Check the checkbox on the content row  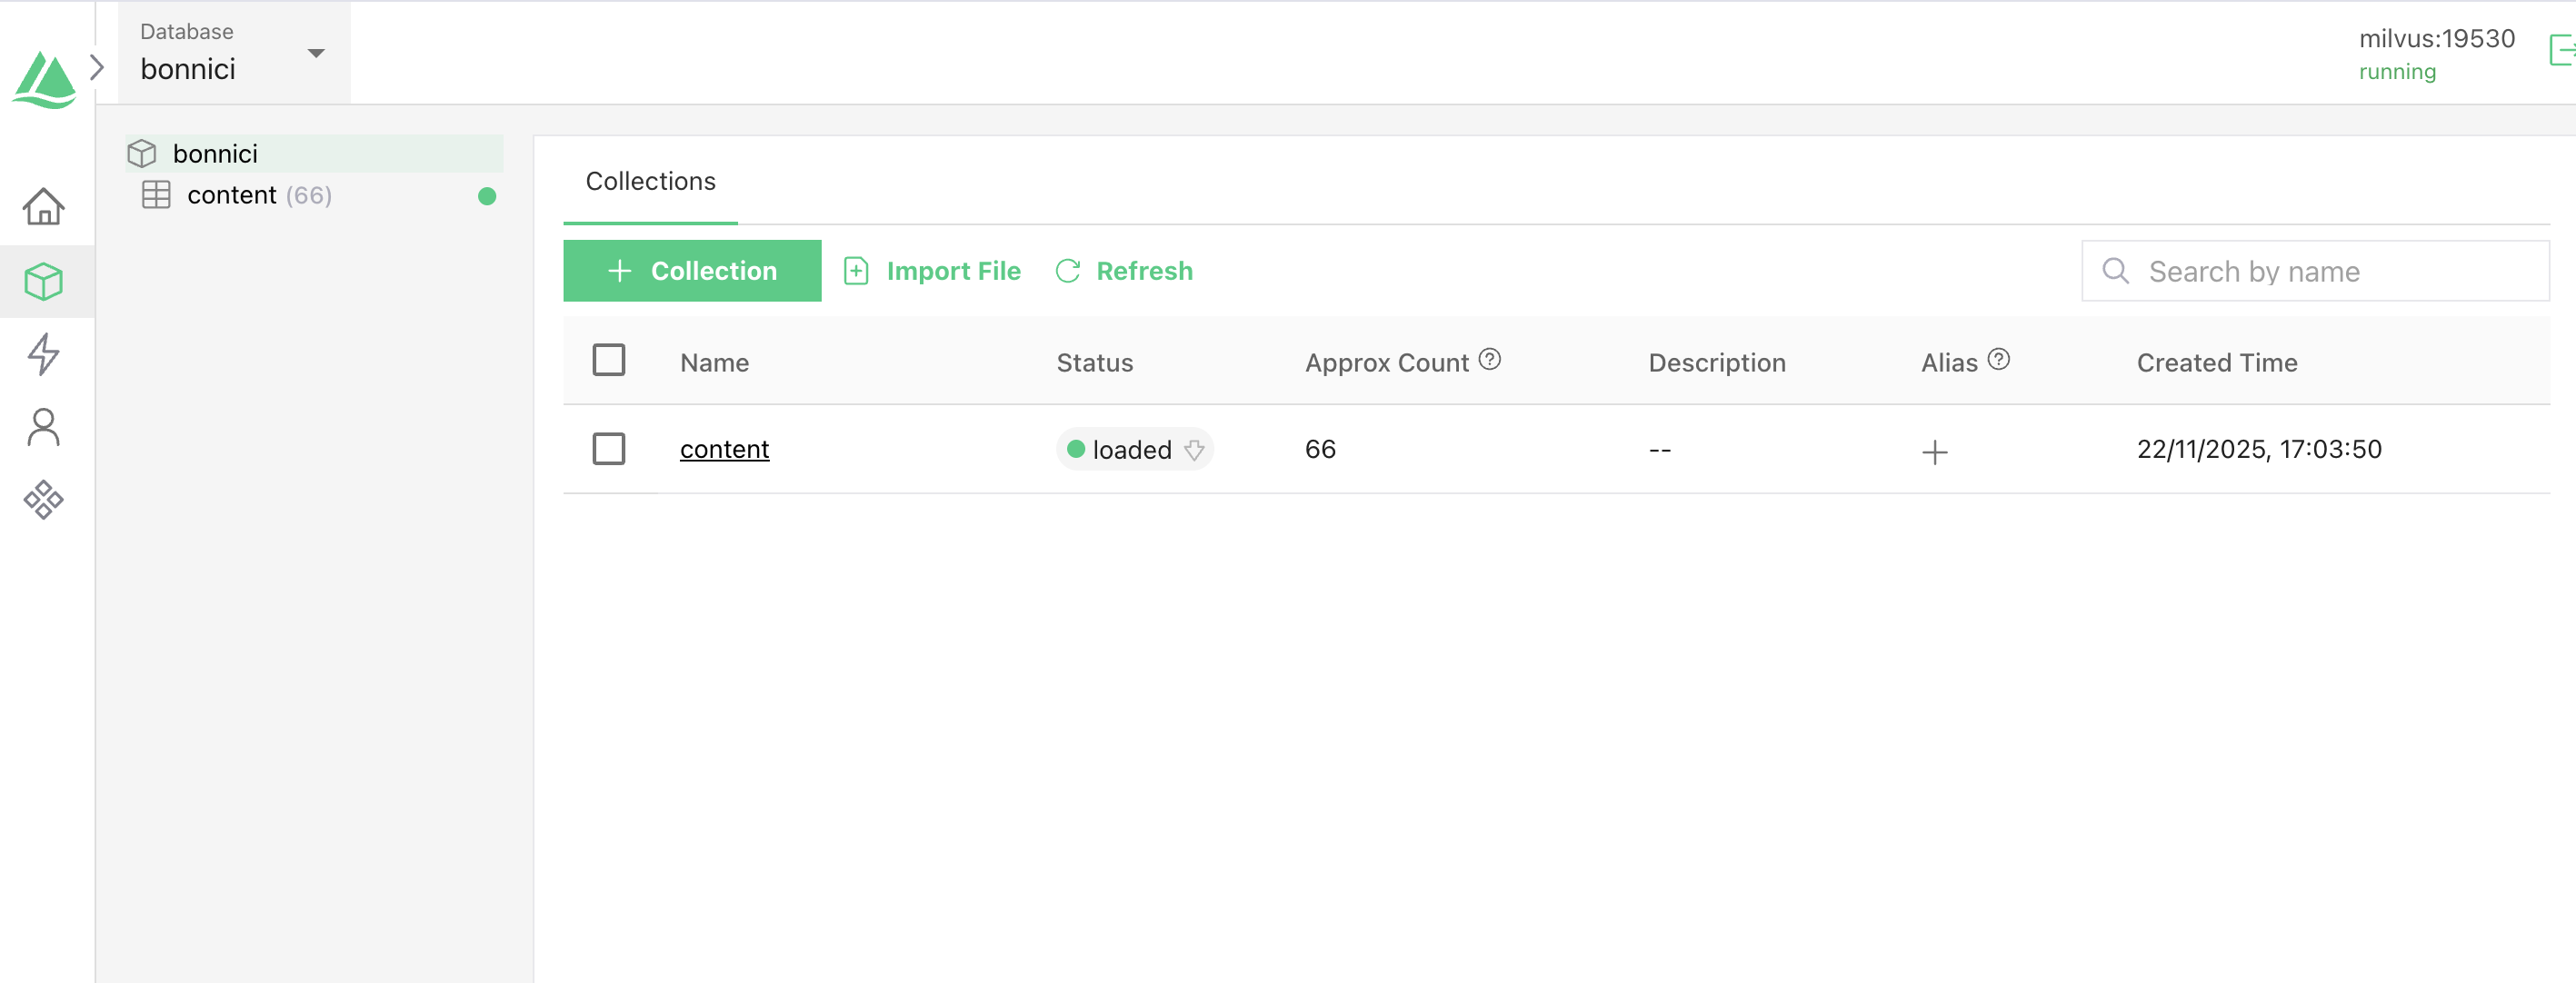click(x=609, y=449)
